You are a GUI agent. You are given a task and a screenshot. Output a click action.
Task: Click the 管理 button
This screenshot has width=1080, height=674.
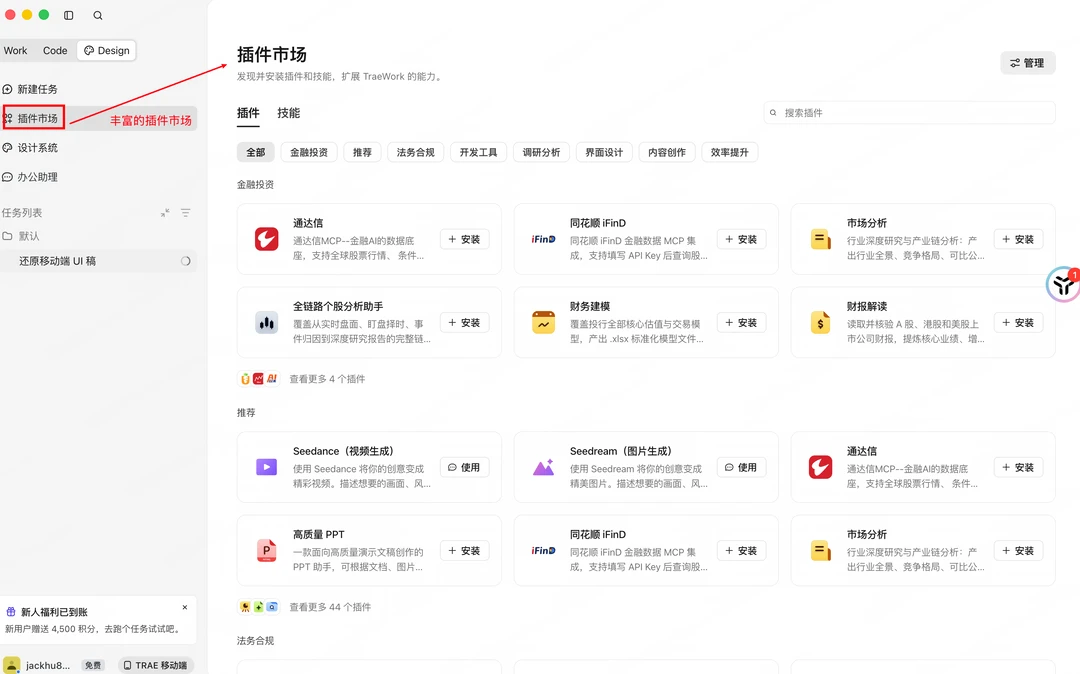pos(1028,63)
